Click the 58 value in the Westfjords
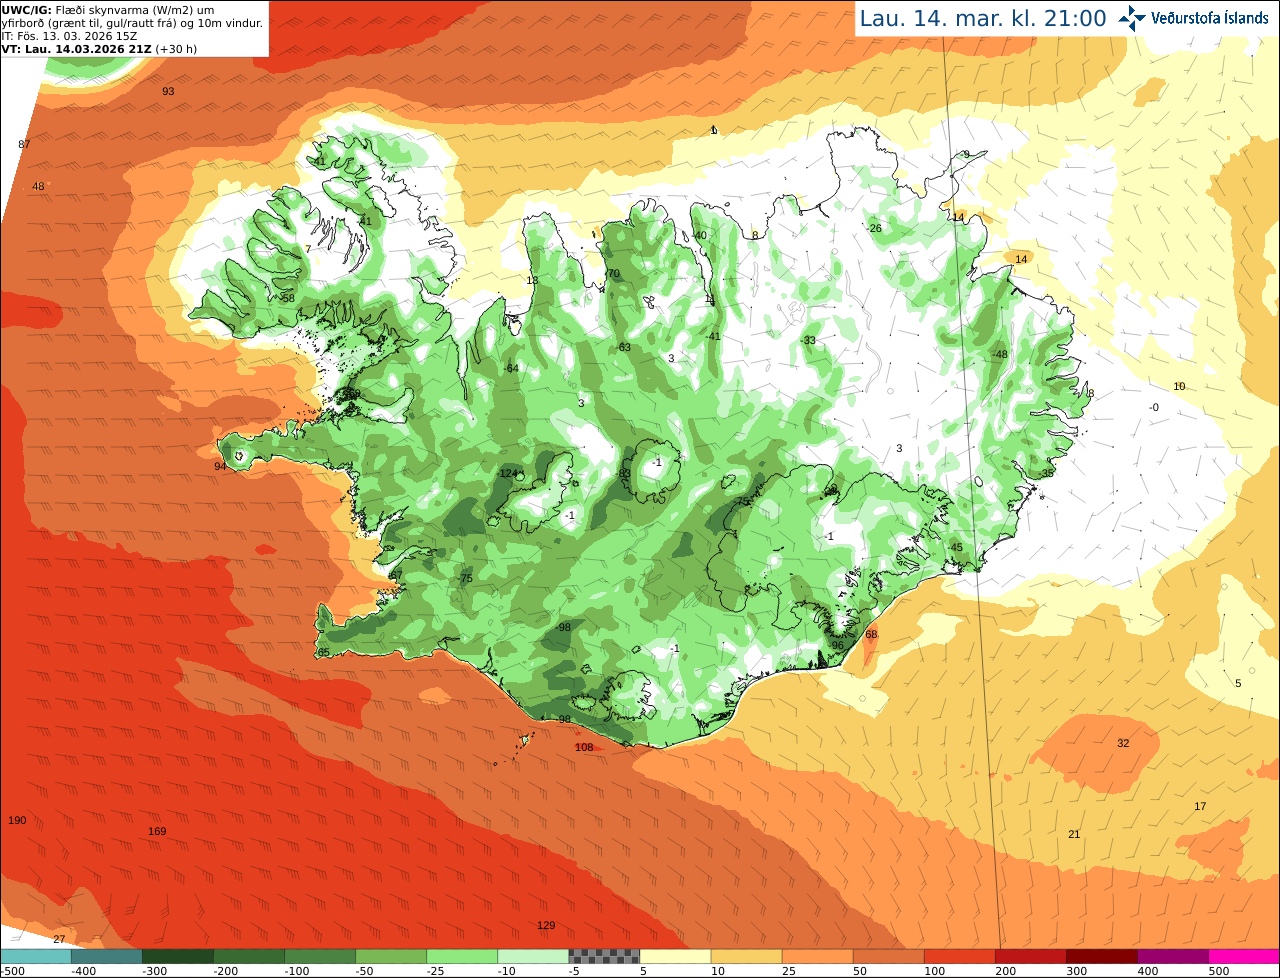 pos(288,298)
